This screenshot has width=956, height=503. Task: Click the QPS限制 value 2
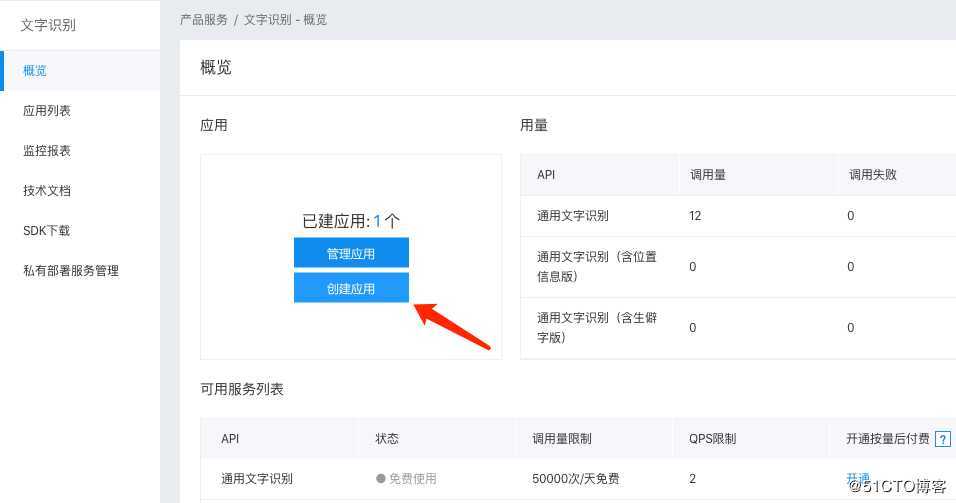click(x=692, y=479)
